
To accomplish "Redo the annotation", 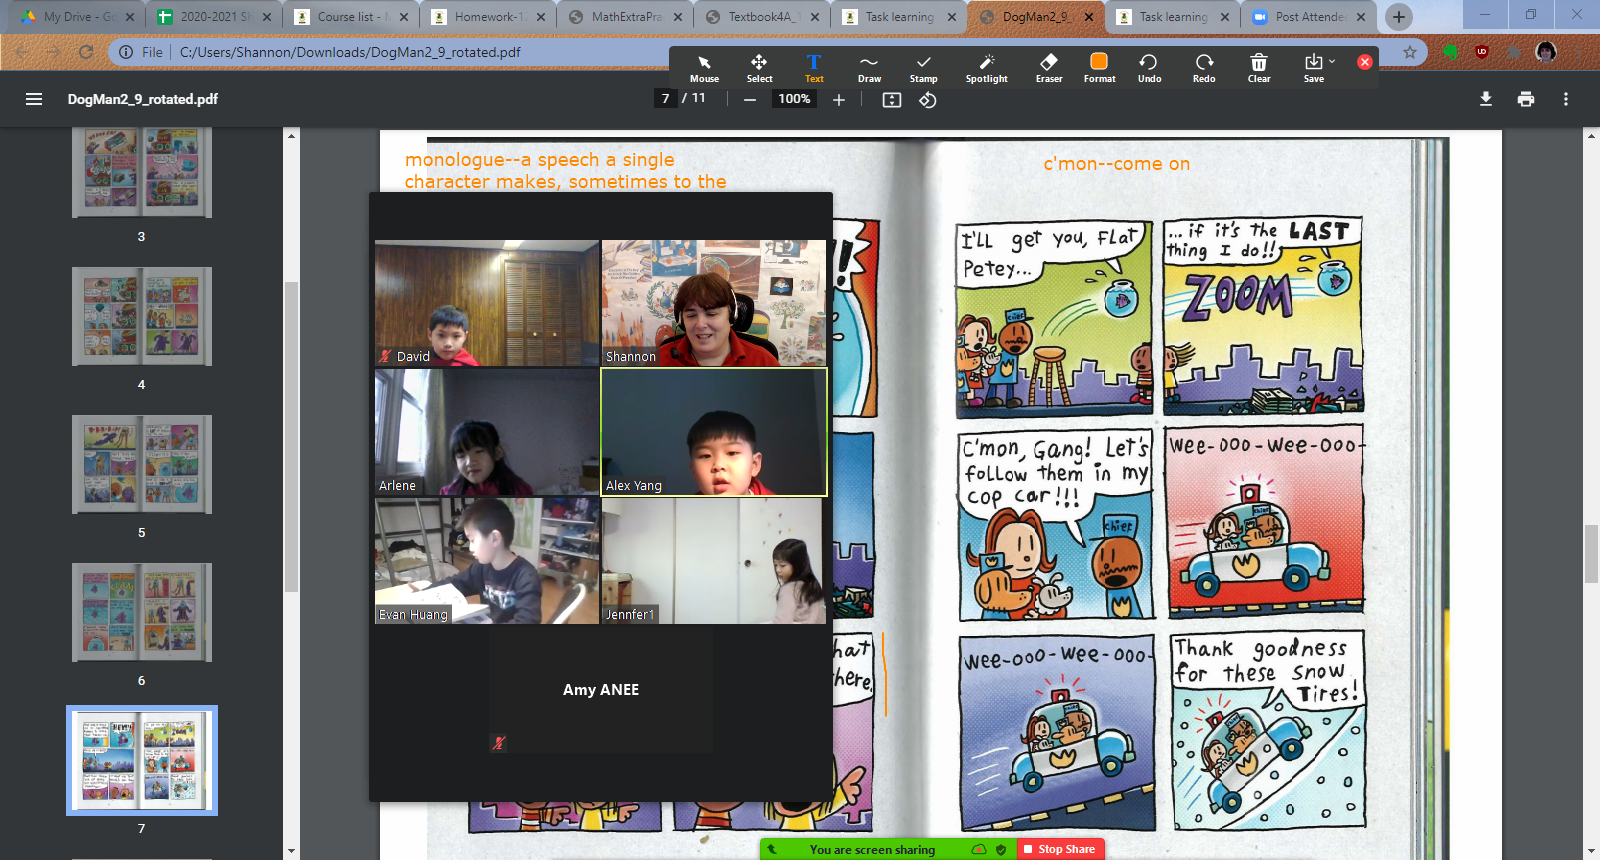I will (1204, 68).
